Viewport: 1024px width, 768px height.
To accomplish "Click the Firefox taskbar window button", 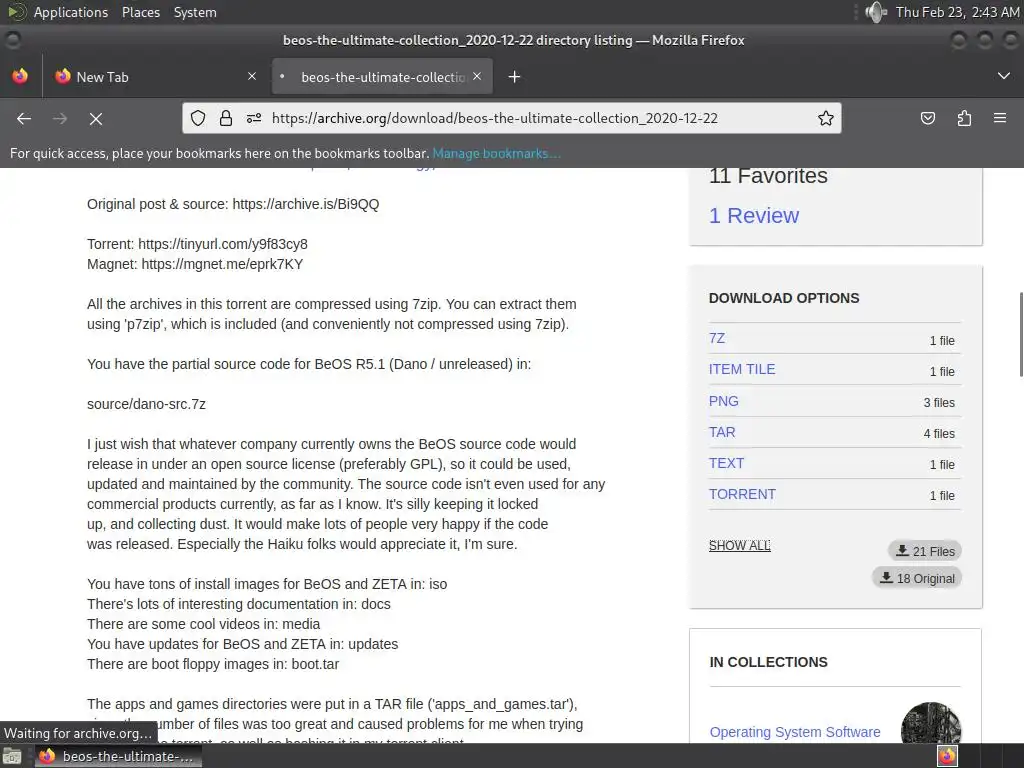I will 119,756.
